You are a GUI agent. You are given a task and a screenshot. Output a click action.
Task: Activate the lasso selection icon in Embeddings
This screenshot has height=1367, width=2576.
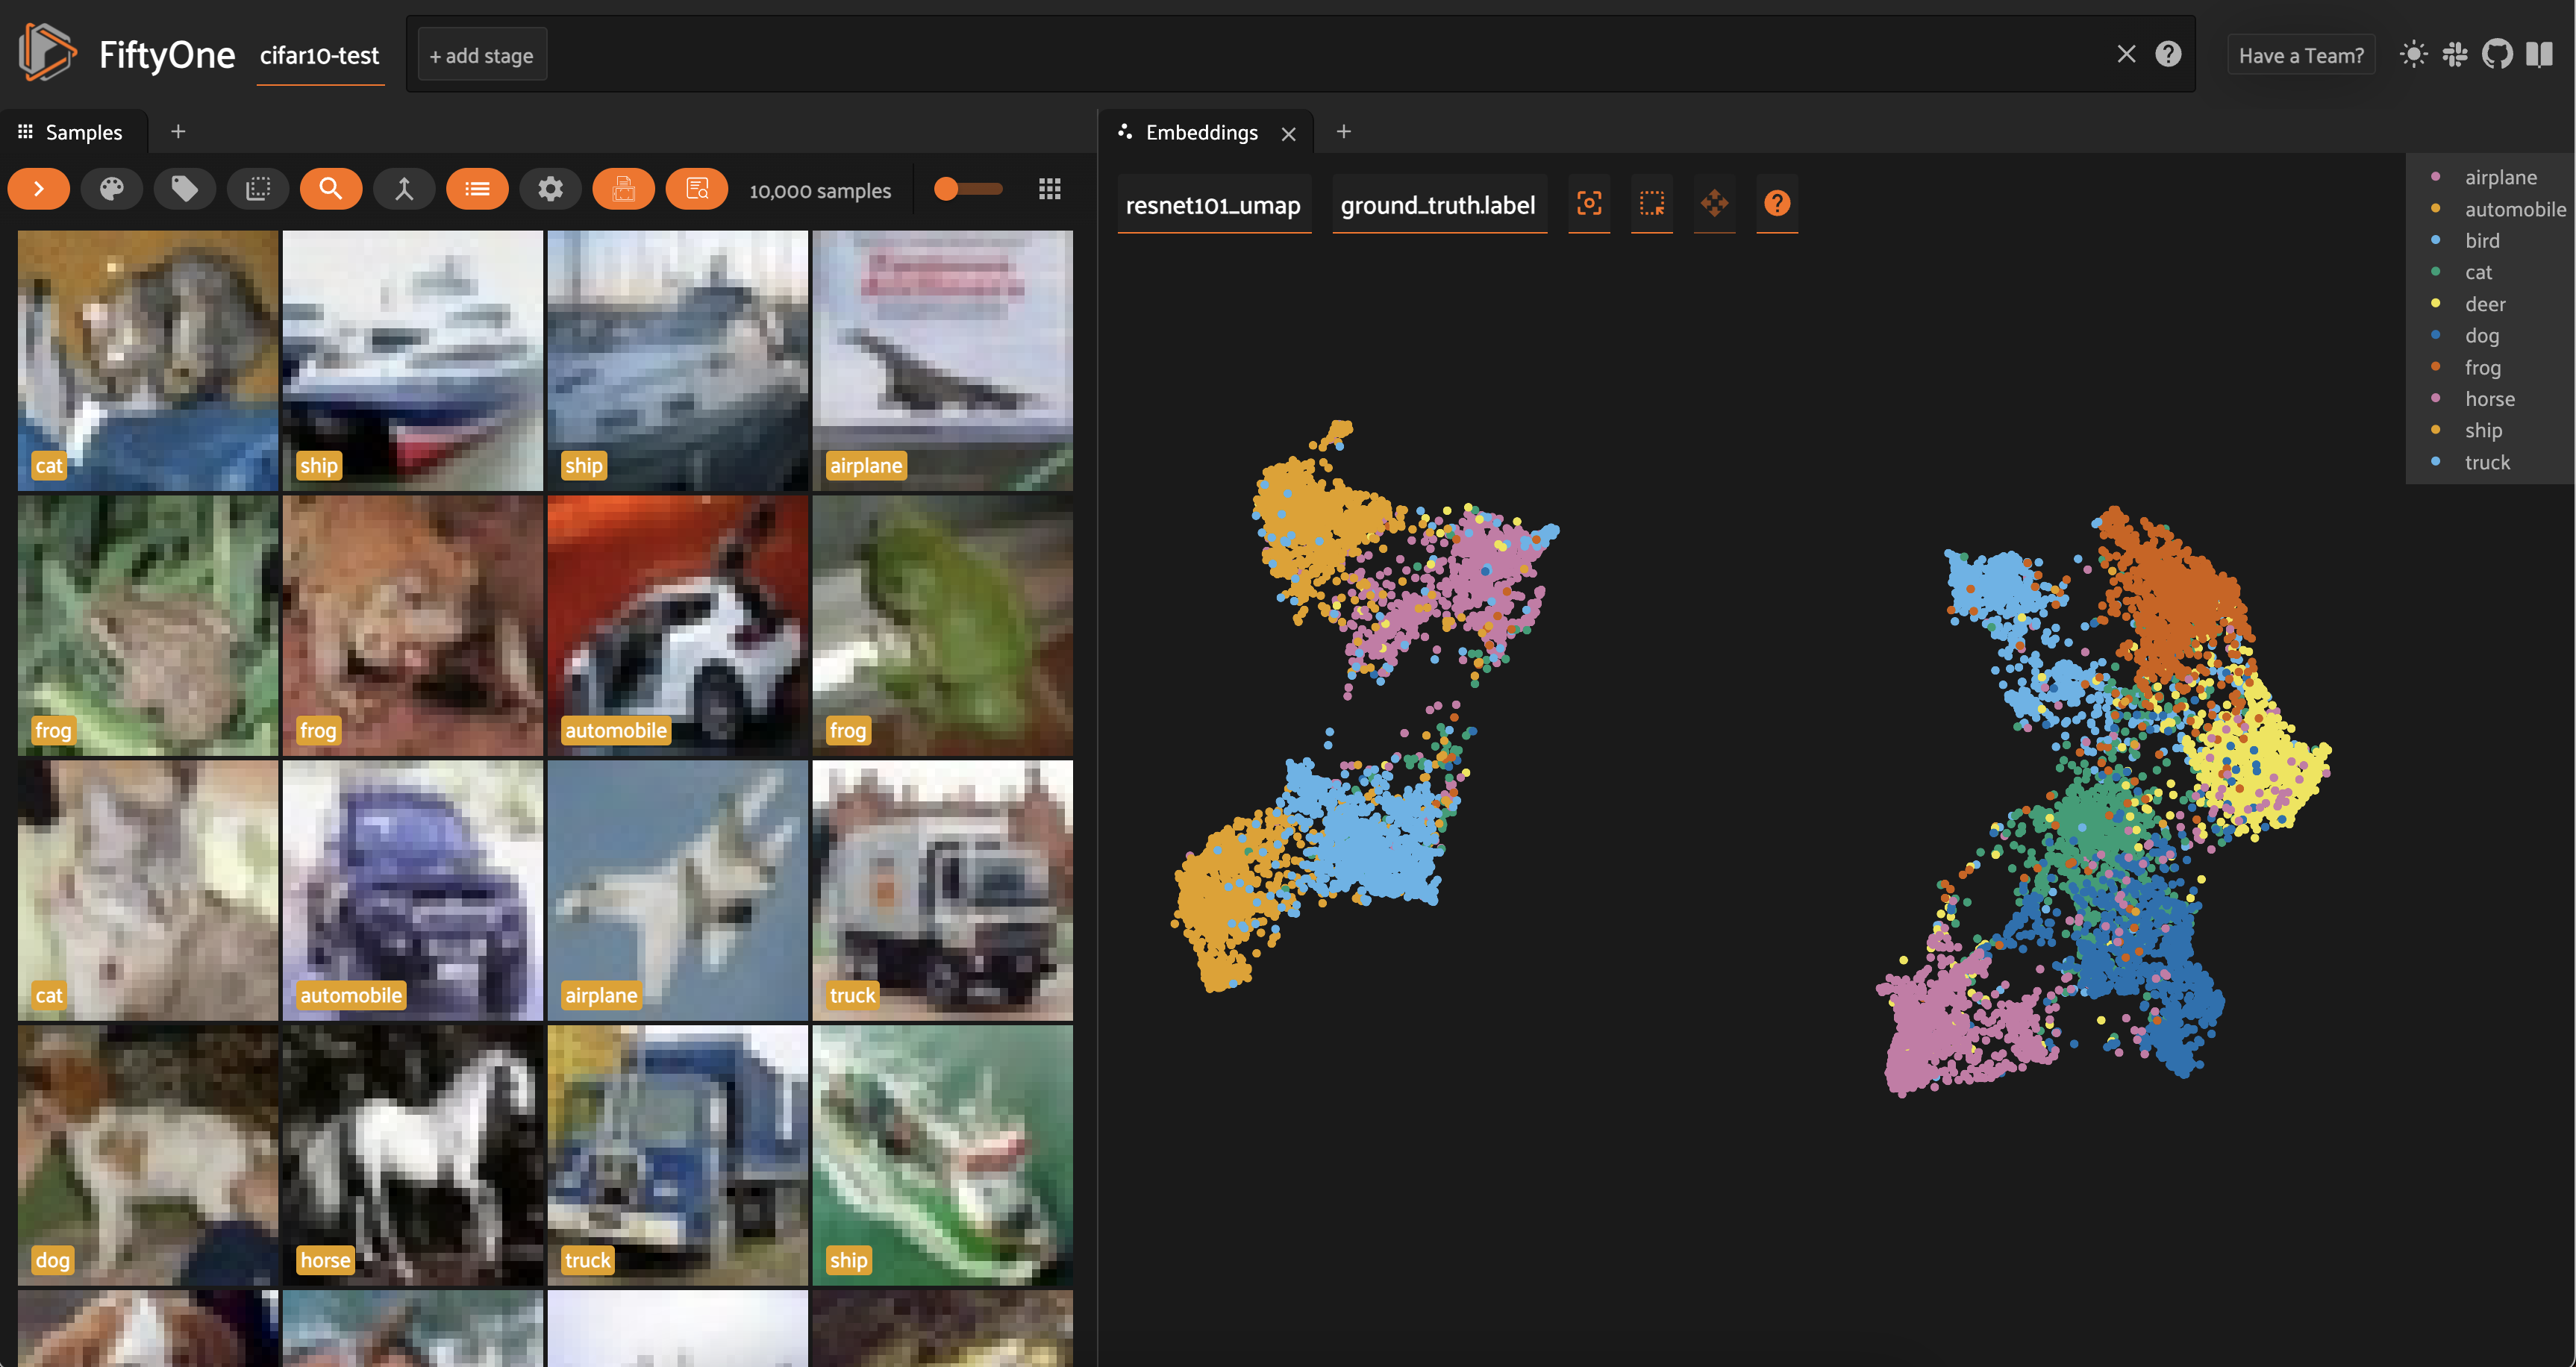(x=1651, y=204)
